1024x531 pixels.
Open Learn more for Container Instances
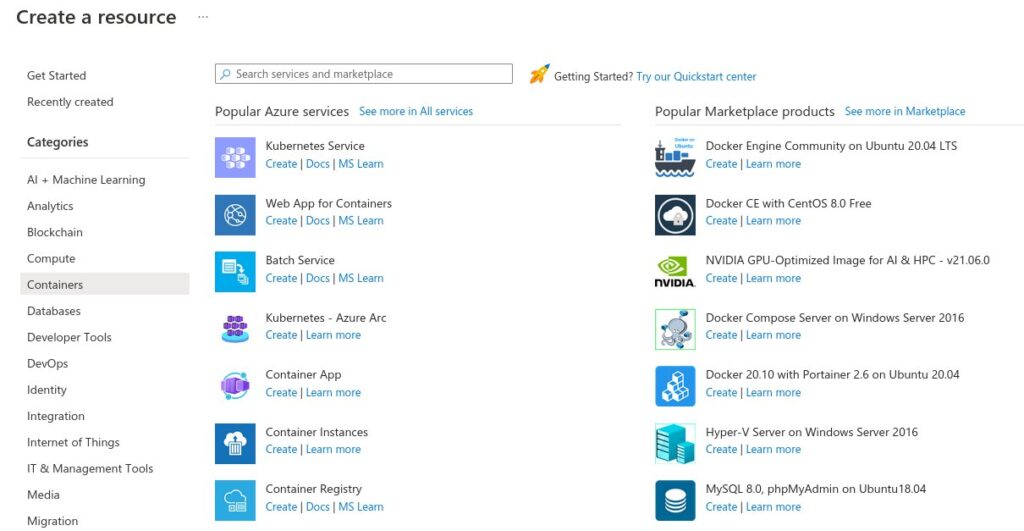click(334, 449)
